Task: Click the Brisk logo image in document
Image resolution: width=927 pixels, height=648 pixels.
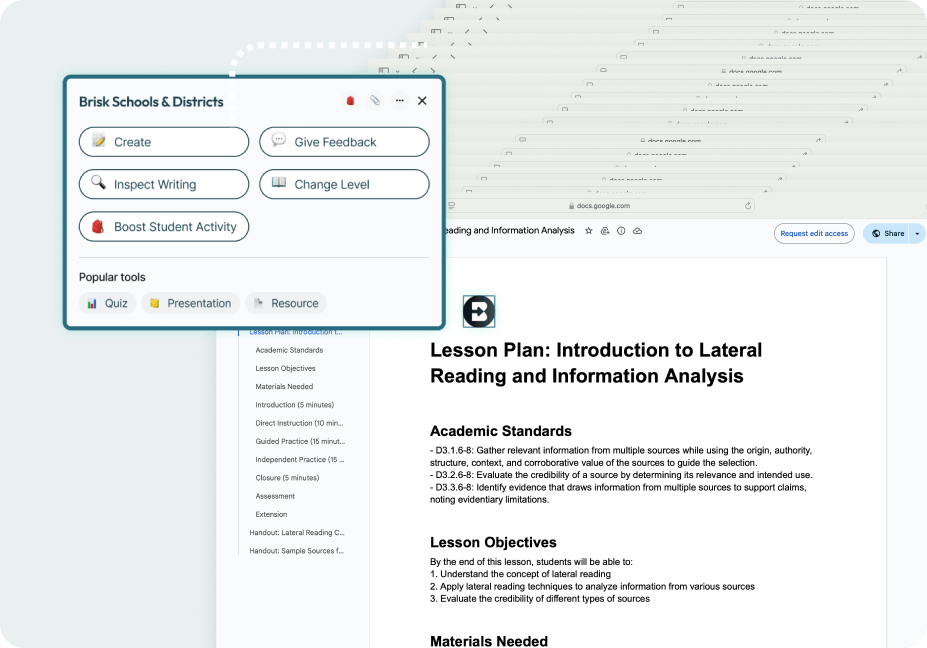Action: pyautogui.click(x=478, y=312)
